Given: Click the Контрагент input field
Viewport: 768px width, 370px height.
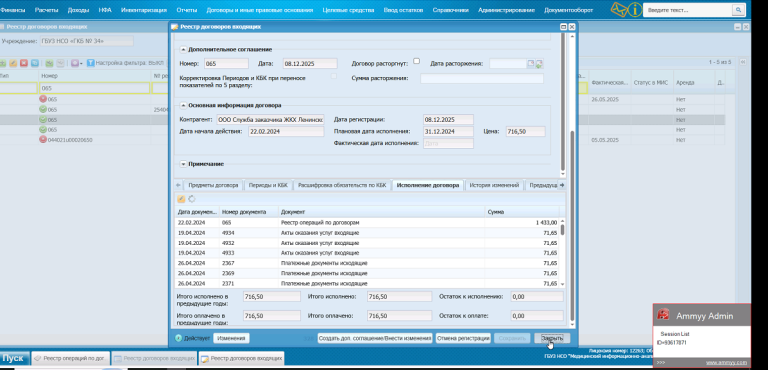Looking at the screenshot, I should tap(270, 120).
